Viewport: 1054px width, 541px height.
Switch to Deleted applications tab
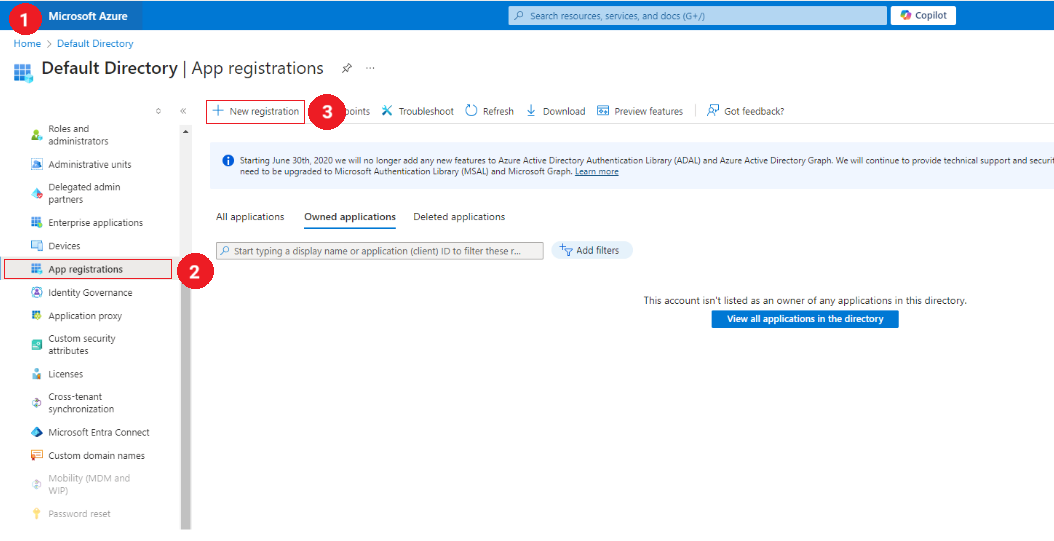pos(459,217)
